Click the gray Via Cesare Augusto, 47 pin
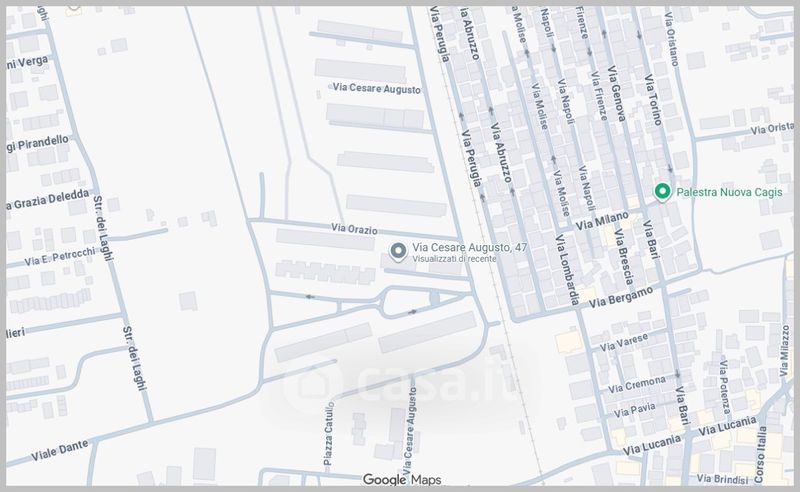800x492 pixels. tap(398, 251)
